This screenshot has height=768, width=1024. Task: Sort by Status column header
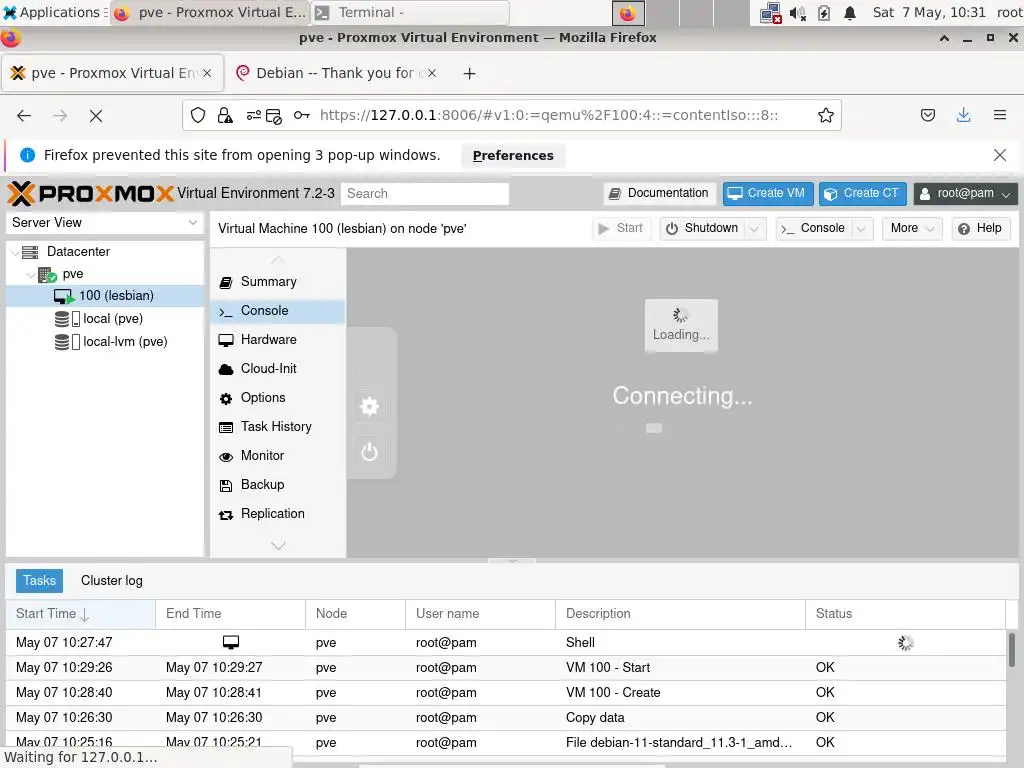point(905,614)
